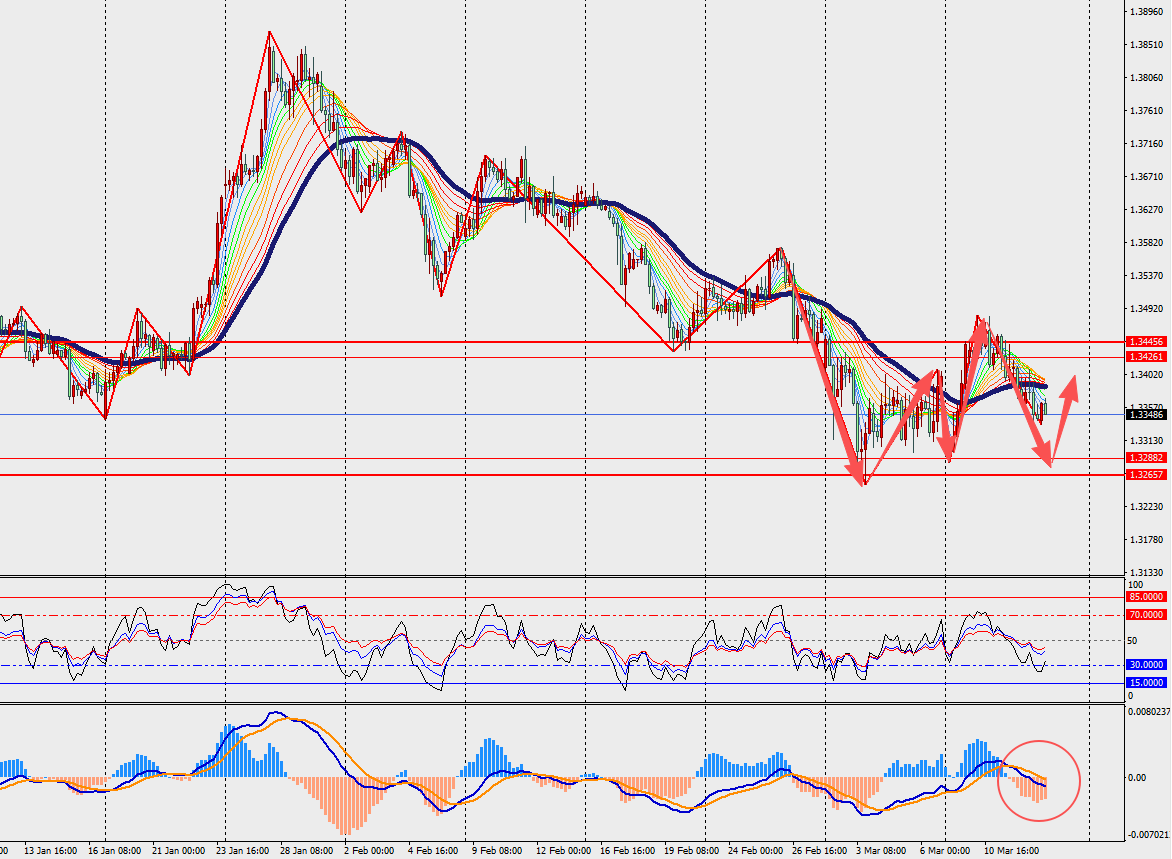Click the red circle on the MACD histogram
1172x859 pixels.
click(1040, 781)
